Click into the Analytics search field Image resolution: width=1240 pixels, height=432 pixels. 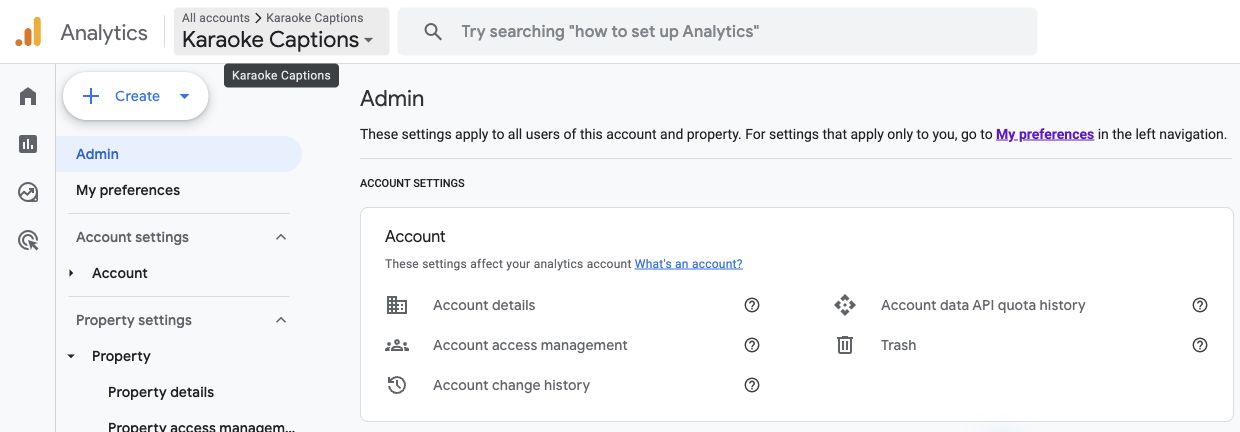point(717,32)
